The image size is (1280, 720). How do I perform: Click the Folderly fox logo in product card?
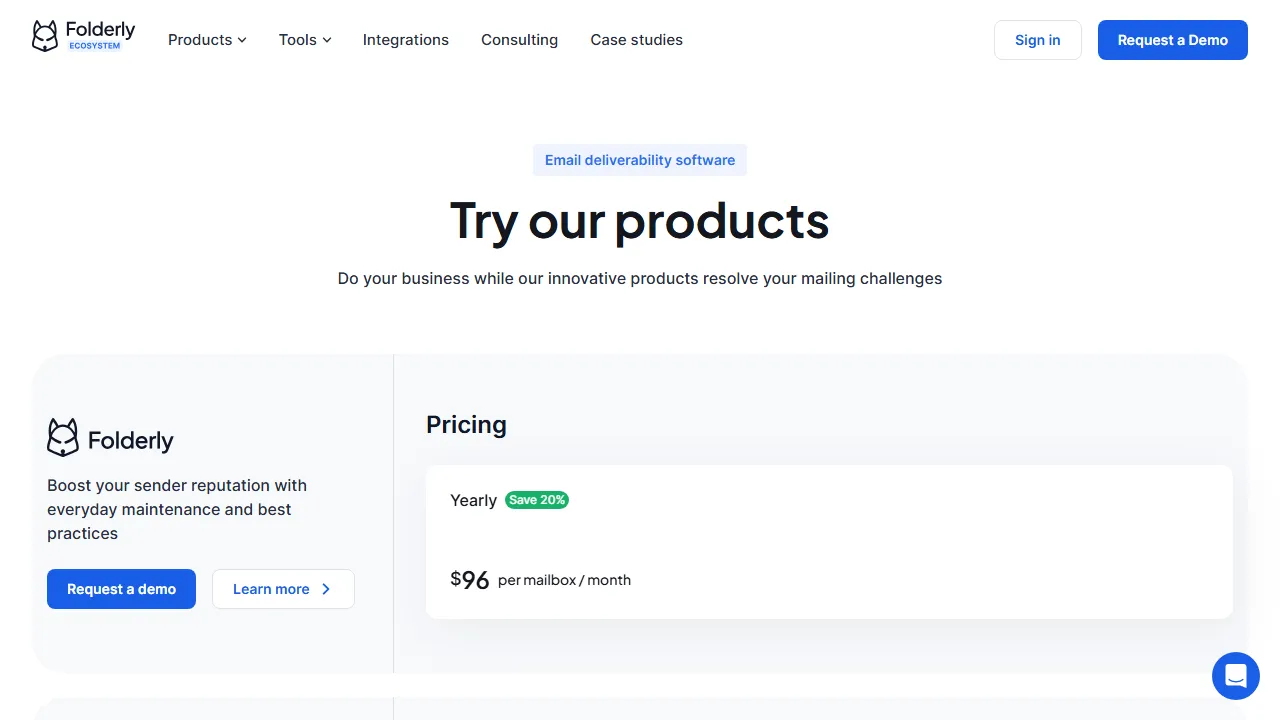[110, 438]
